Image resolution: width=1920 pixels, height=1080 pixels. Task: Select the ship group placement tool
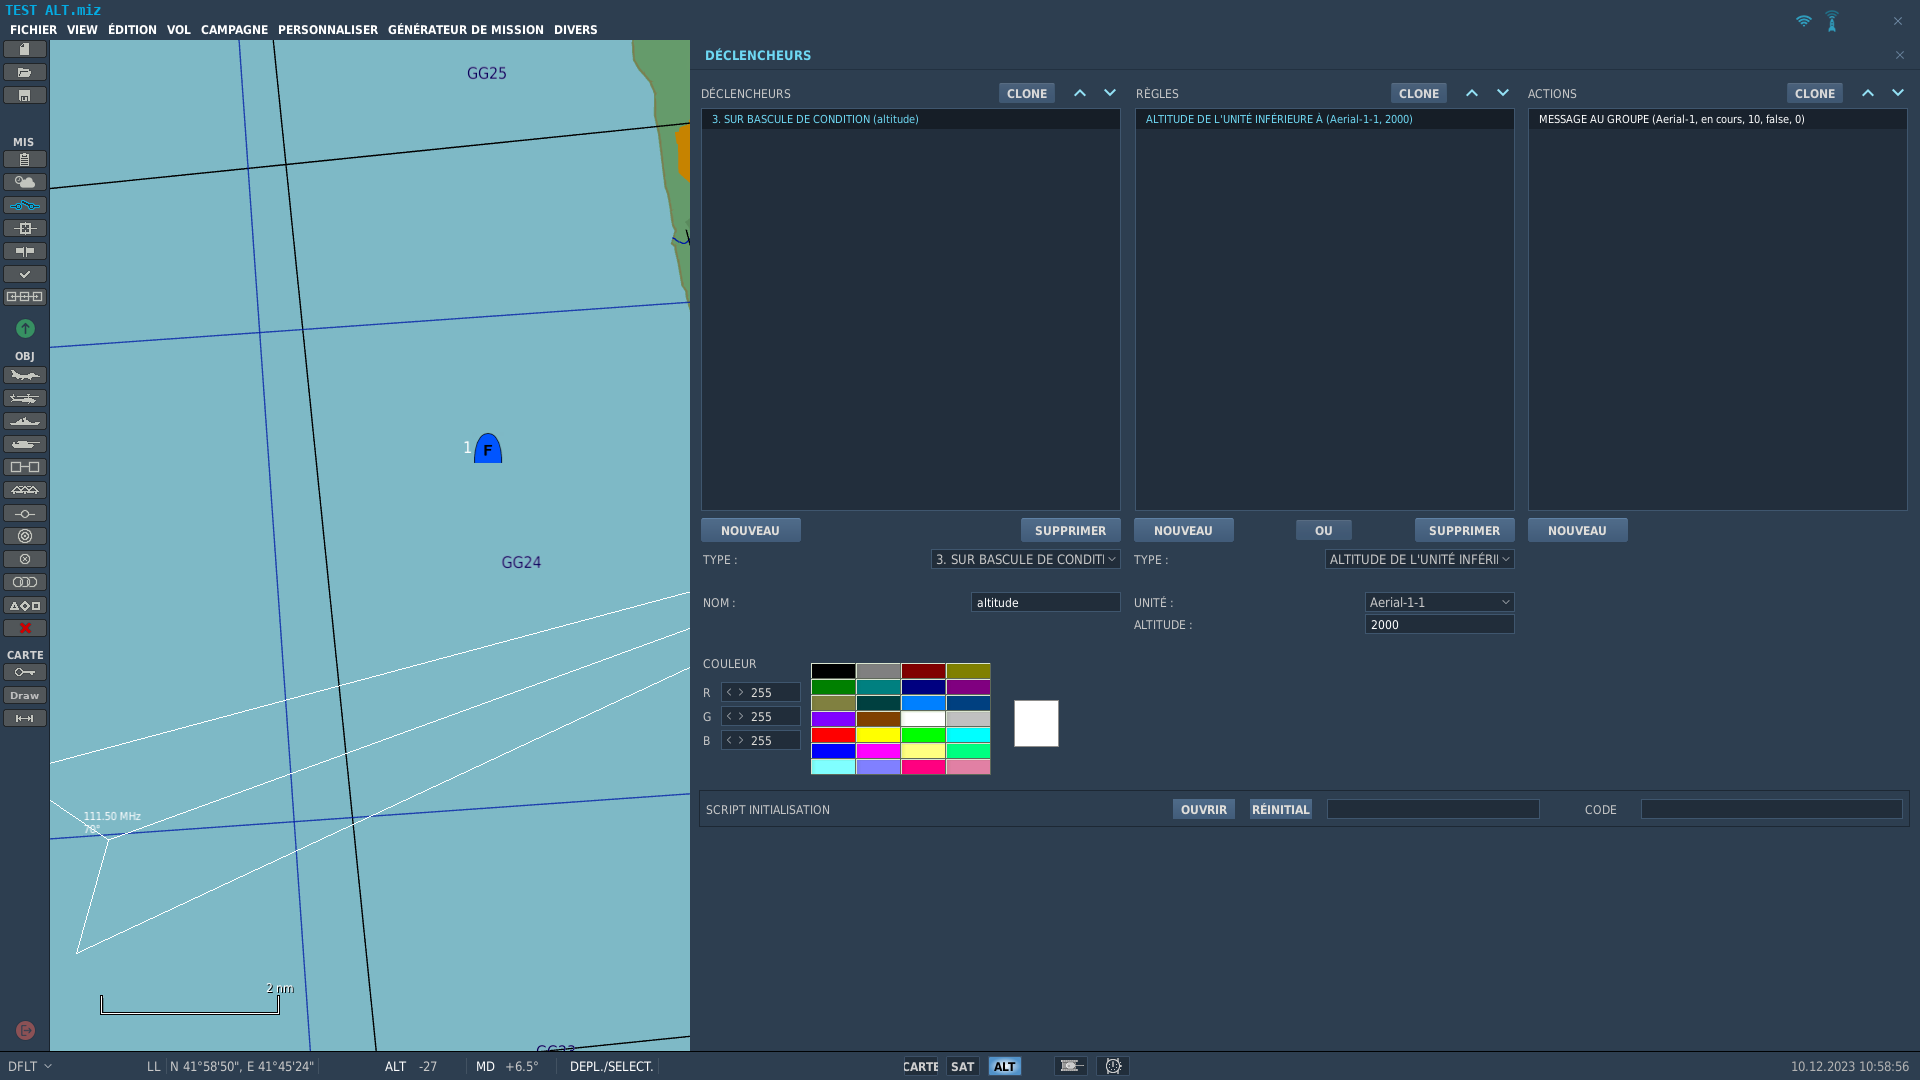coord(25,421)
